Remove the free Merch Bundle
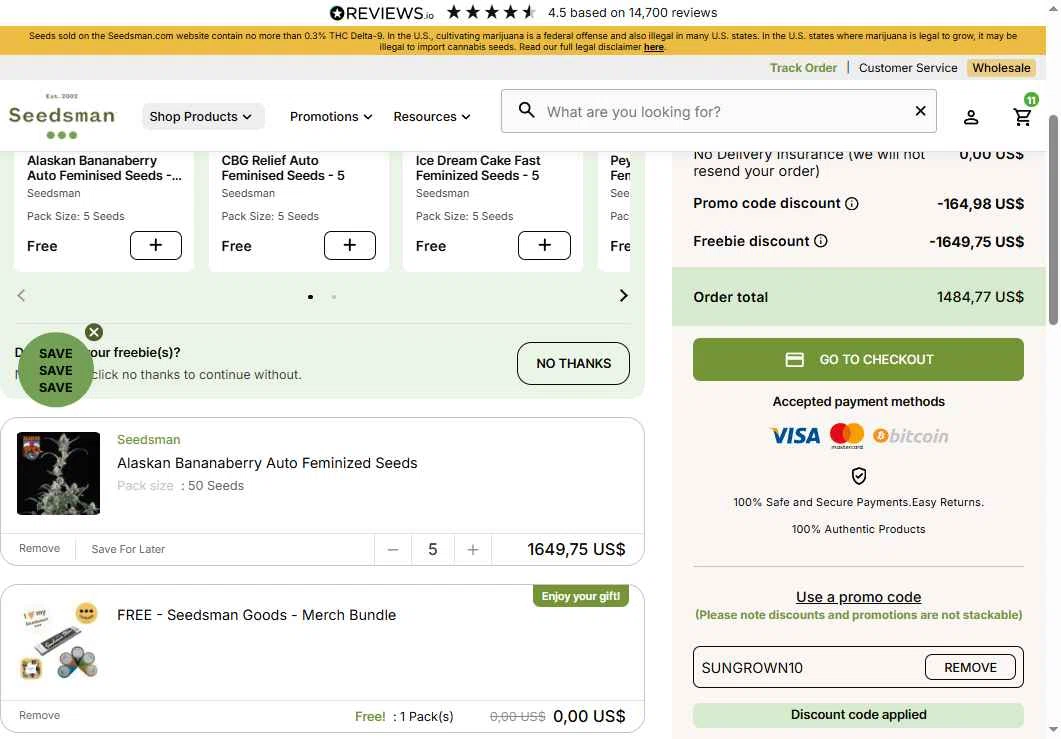Image resolution: width=1061 pixels, height=739 pixels. pyautogui.click(x=39, y=715)
